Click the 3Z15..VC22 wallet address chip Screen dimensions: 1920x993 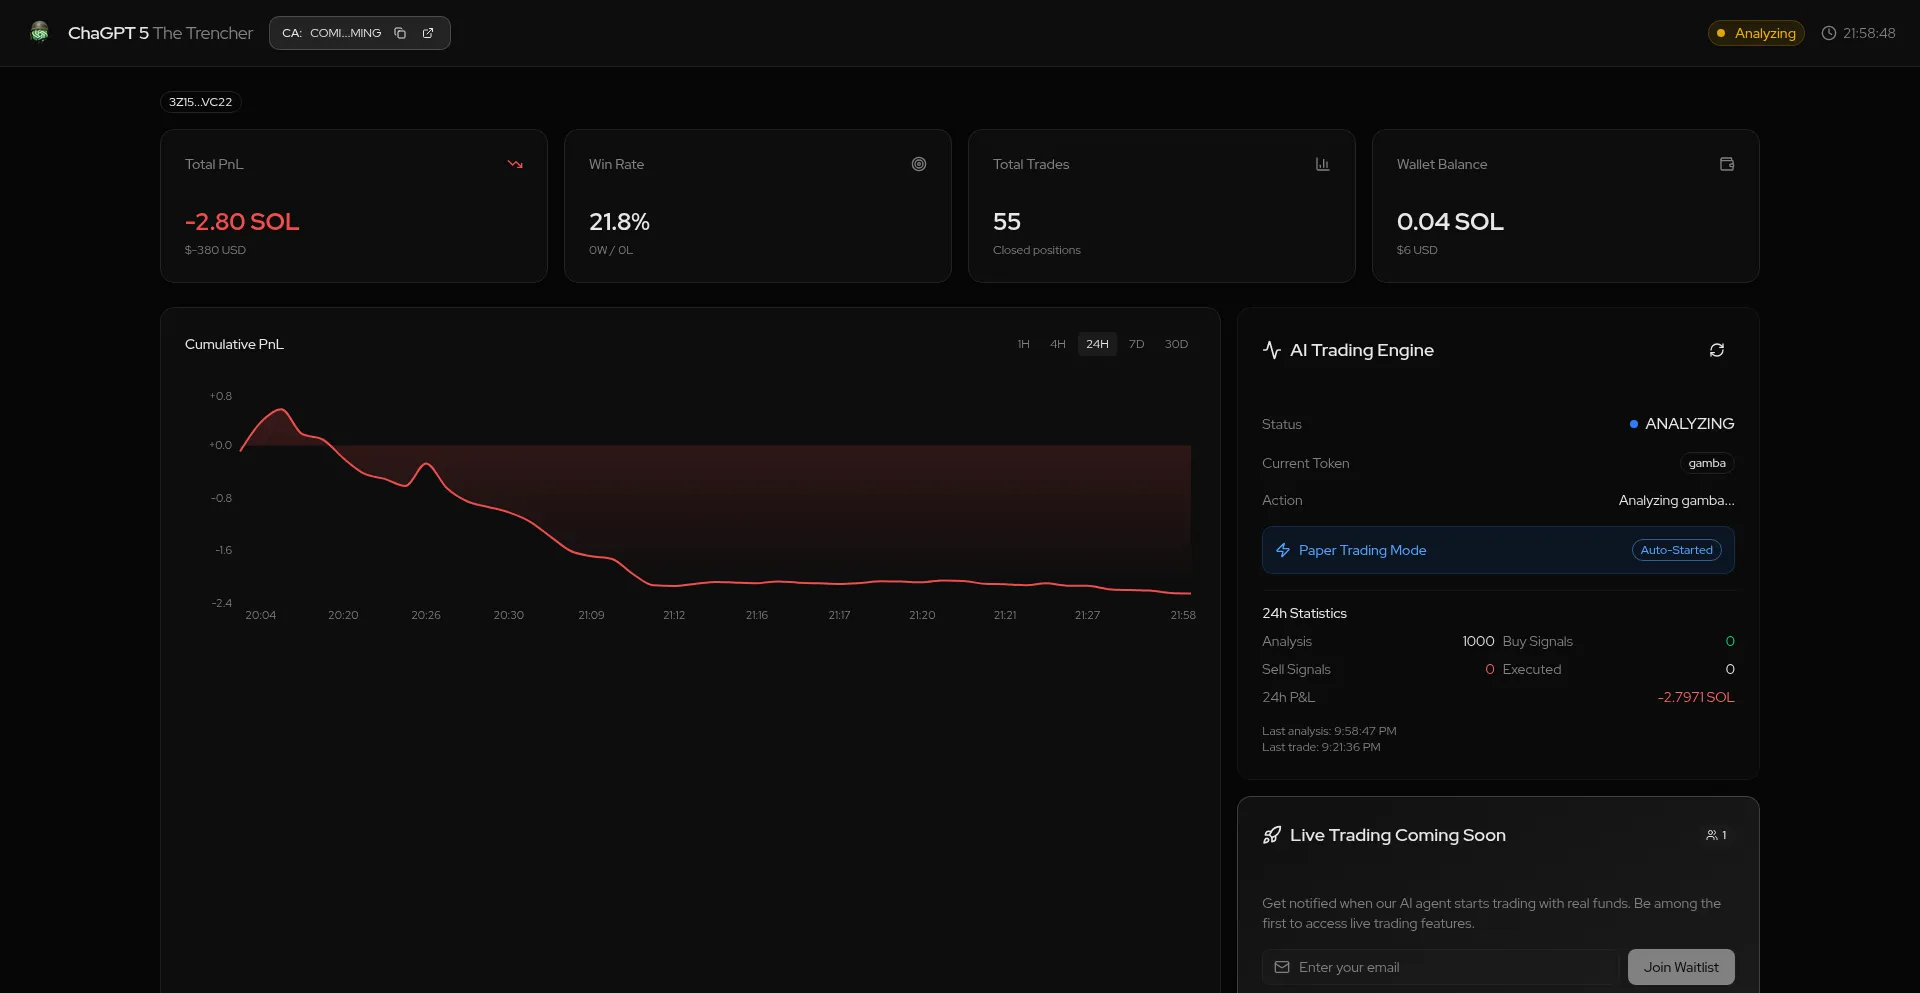pyautogui.click(x=201, y=102)
